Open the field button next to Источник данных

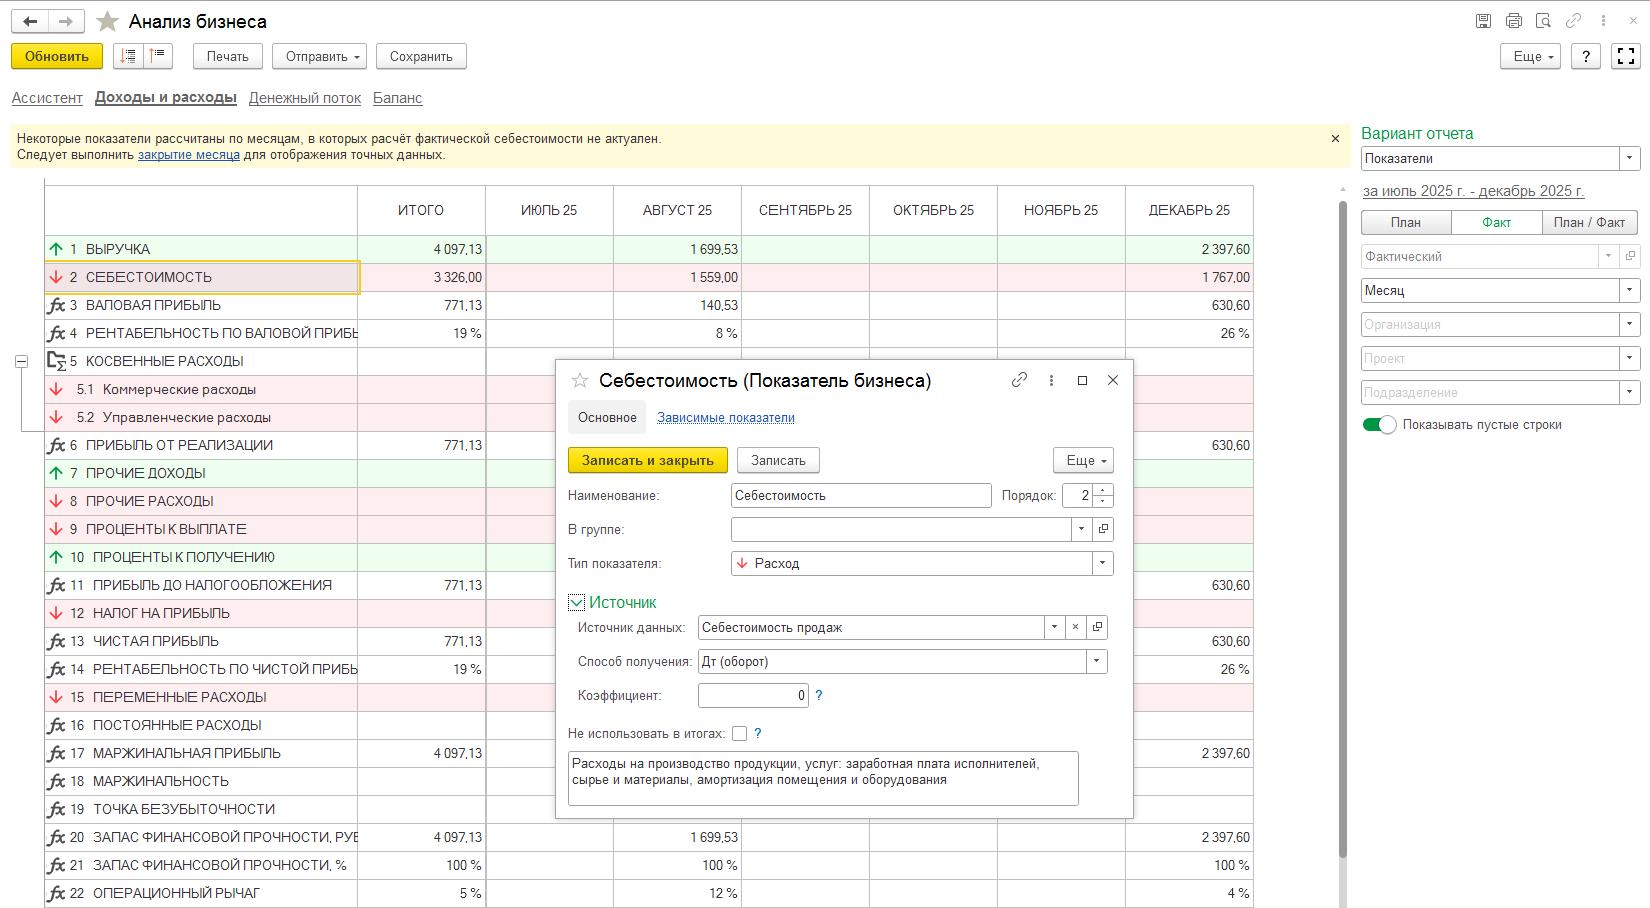[1097, 627]
